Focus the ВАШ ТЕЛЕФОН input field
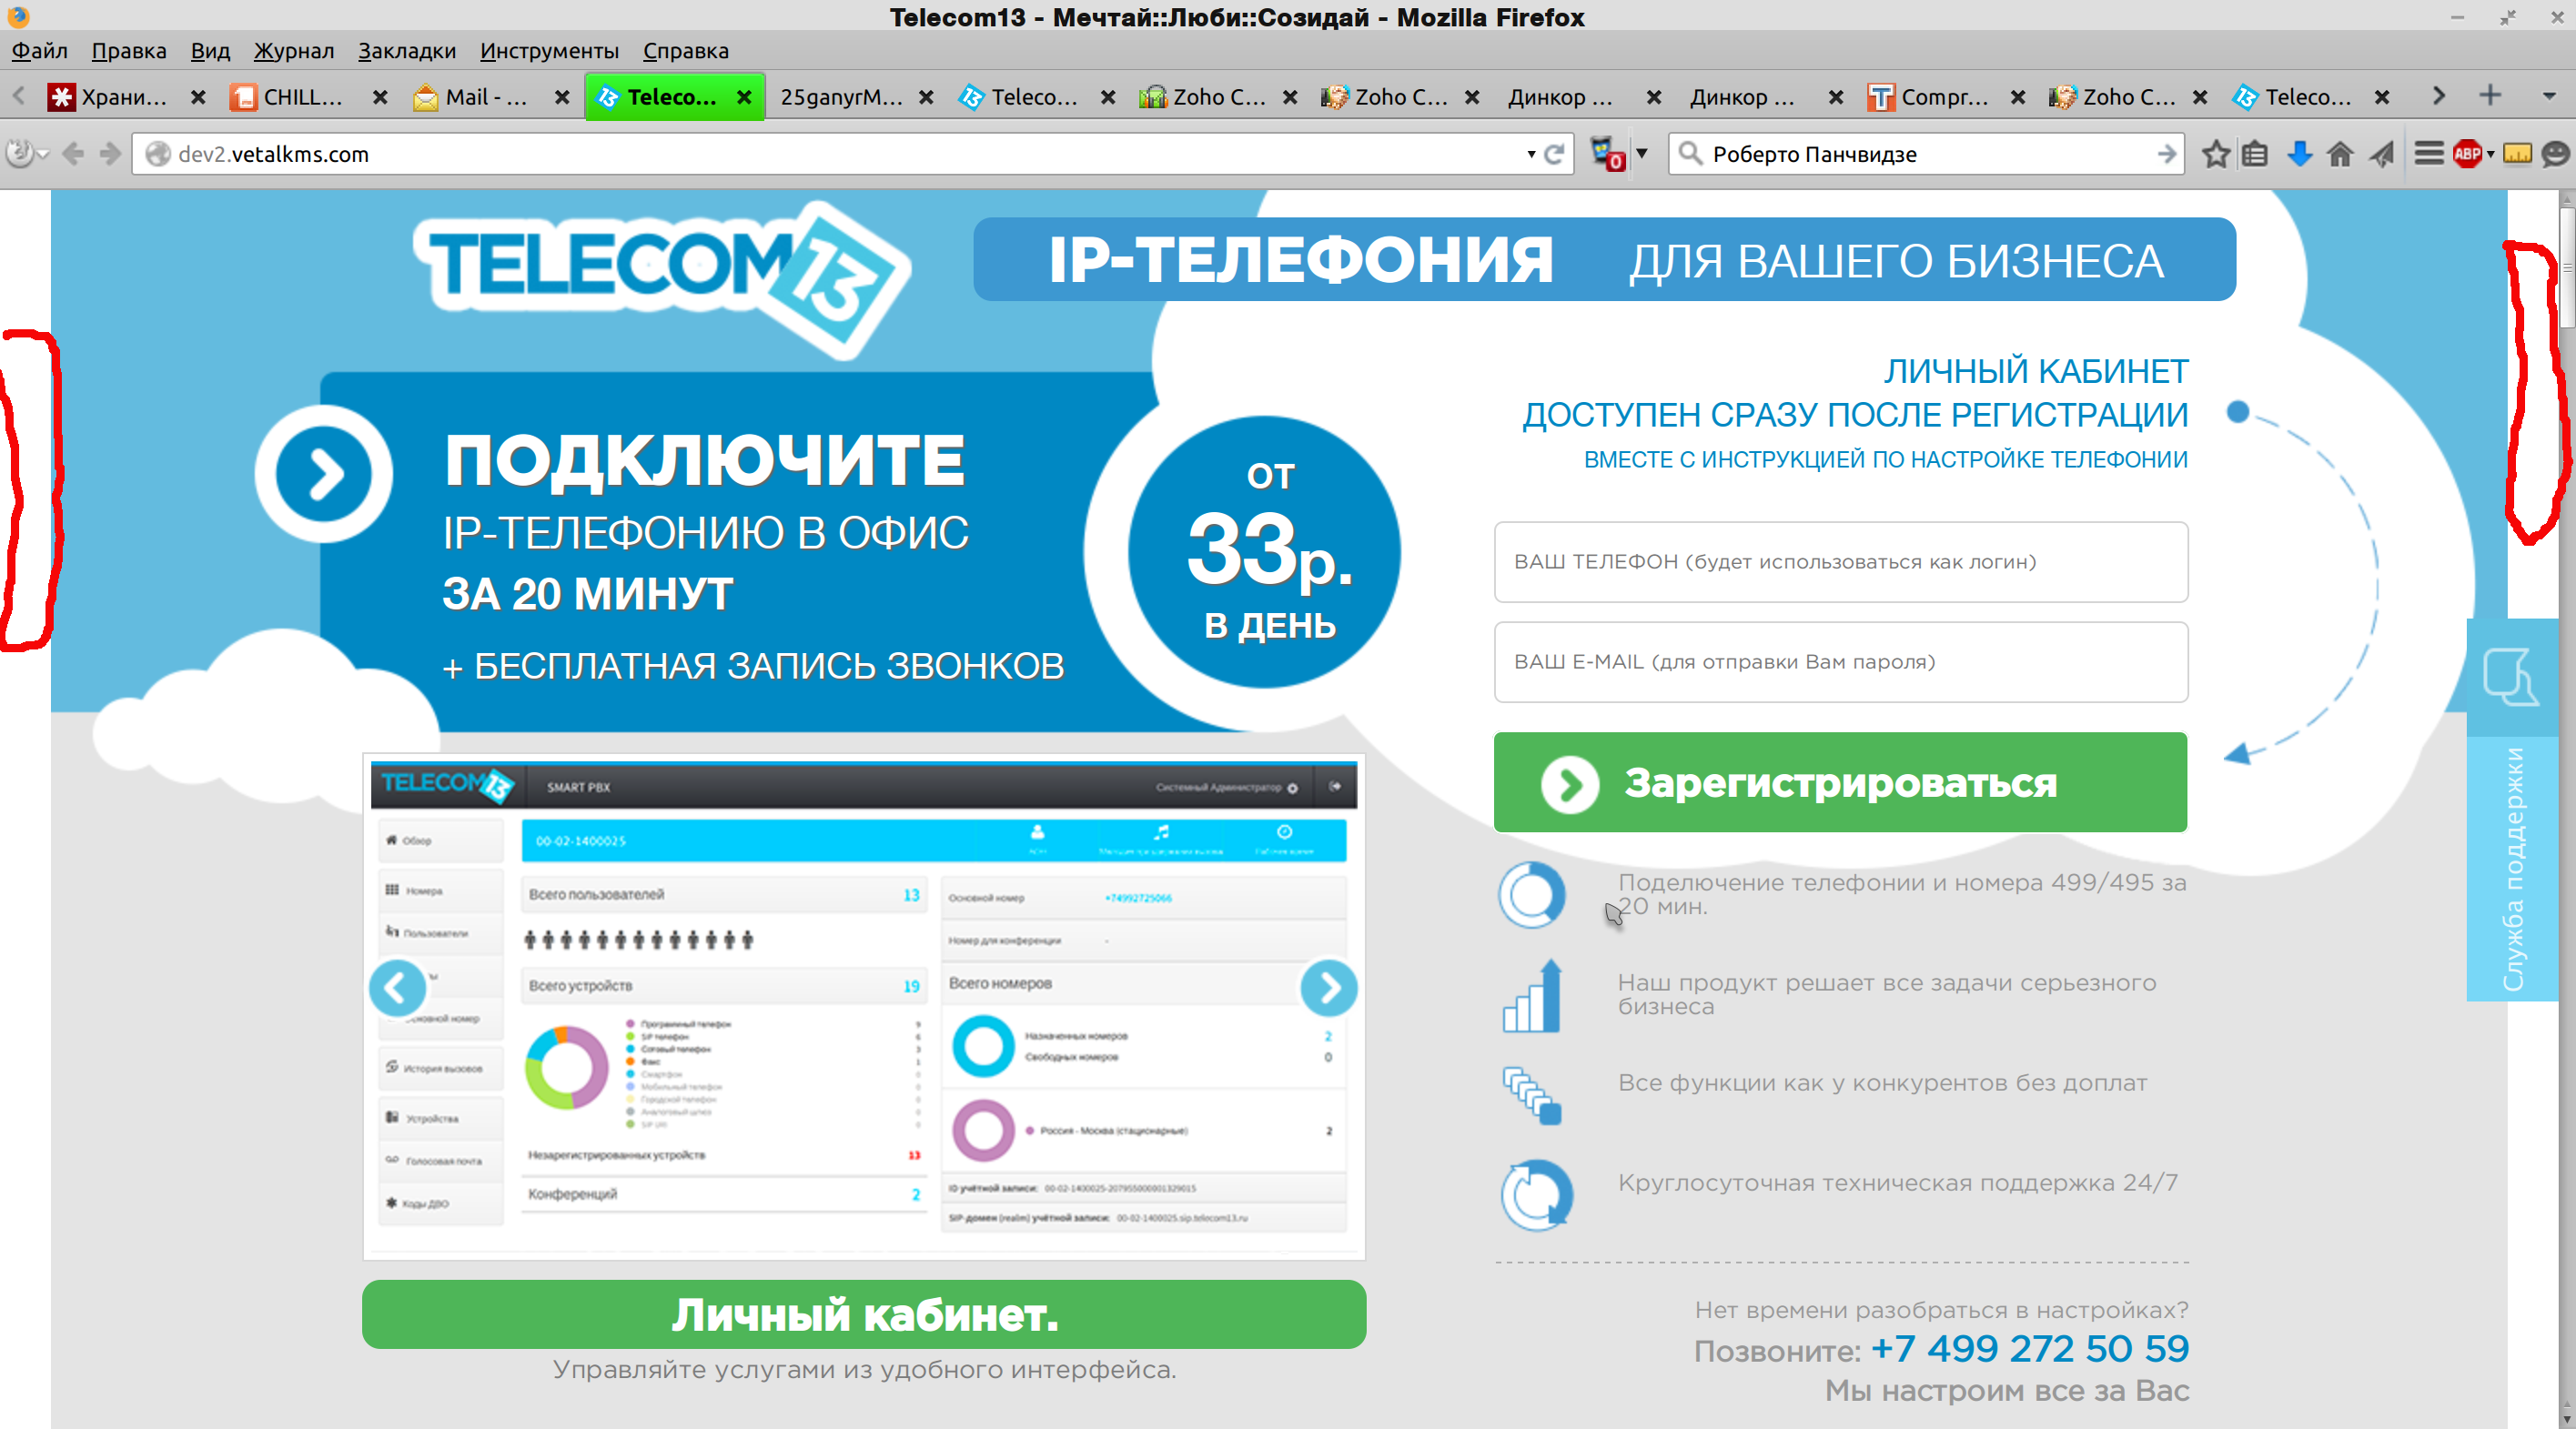The height and width of the screenshot is (1429, 2576). 1841,562
